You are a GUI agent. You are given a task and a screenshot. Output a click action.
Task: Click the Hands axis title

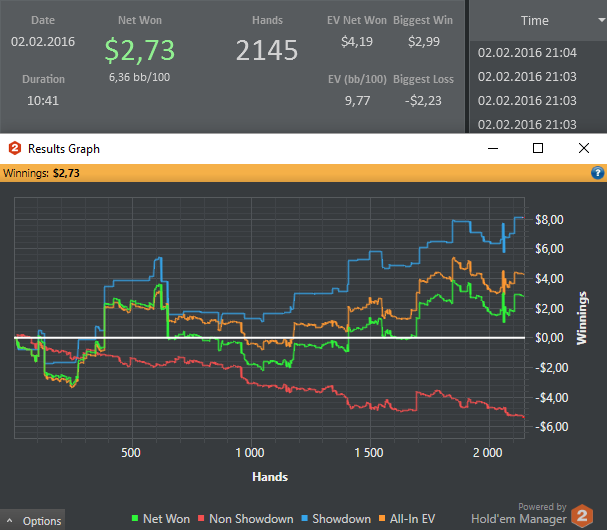(270, 477)
